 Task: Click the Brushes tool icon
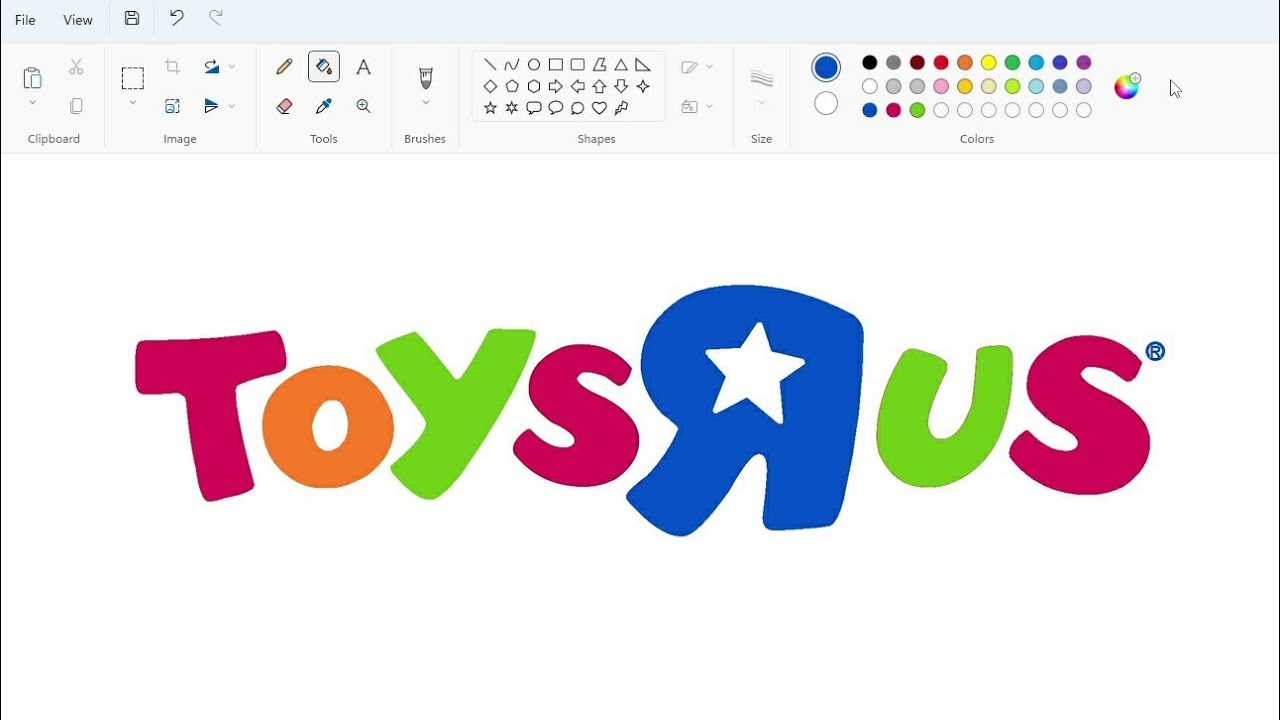pyautogui.click(x=425, y=77)
